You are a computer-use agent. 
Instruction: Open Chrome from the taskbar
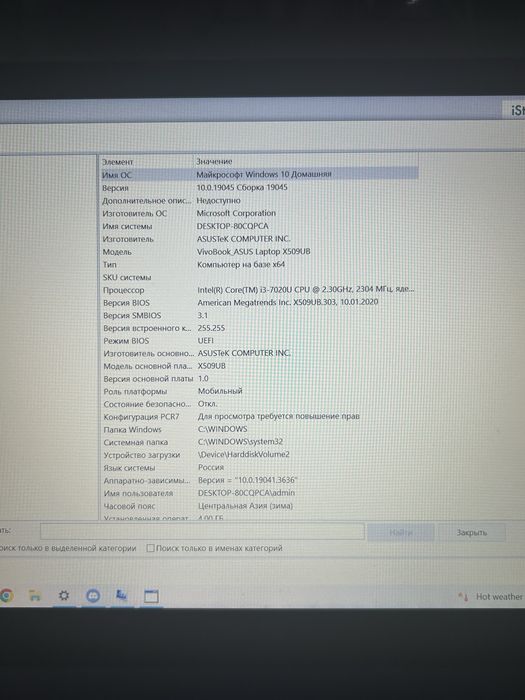5,596
